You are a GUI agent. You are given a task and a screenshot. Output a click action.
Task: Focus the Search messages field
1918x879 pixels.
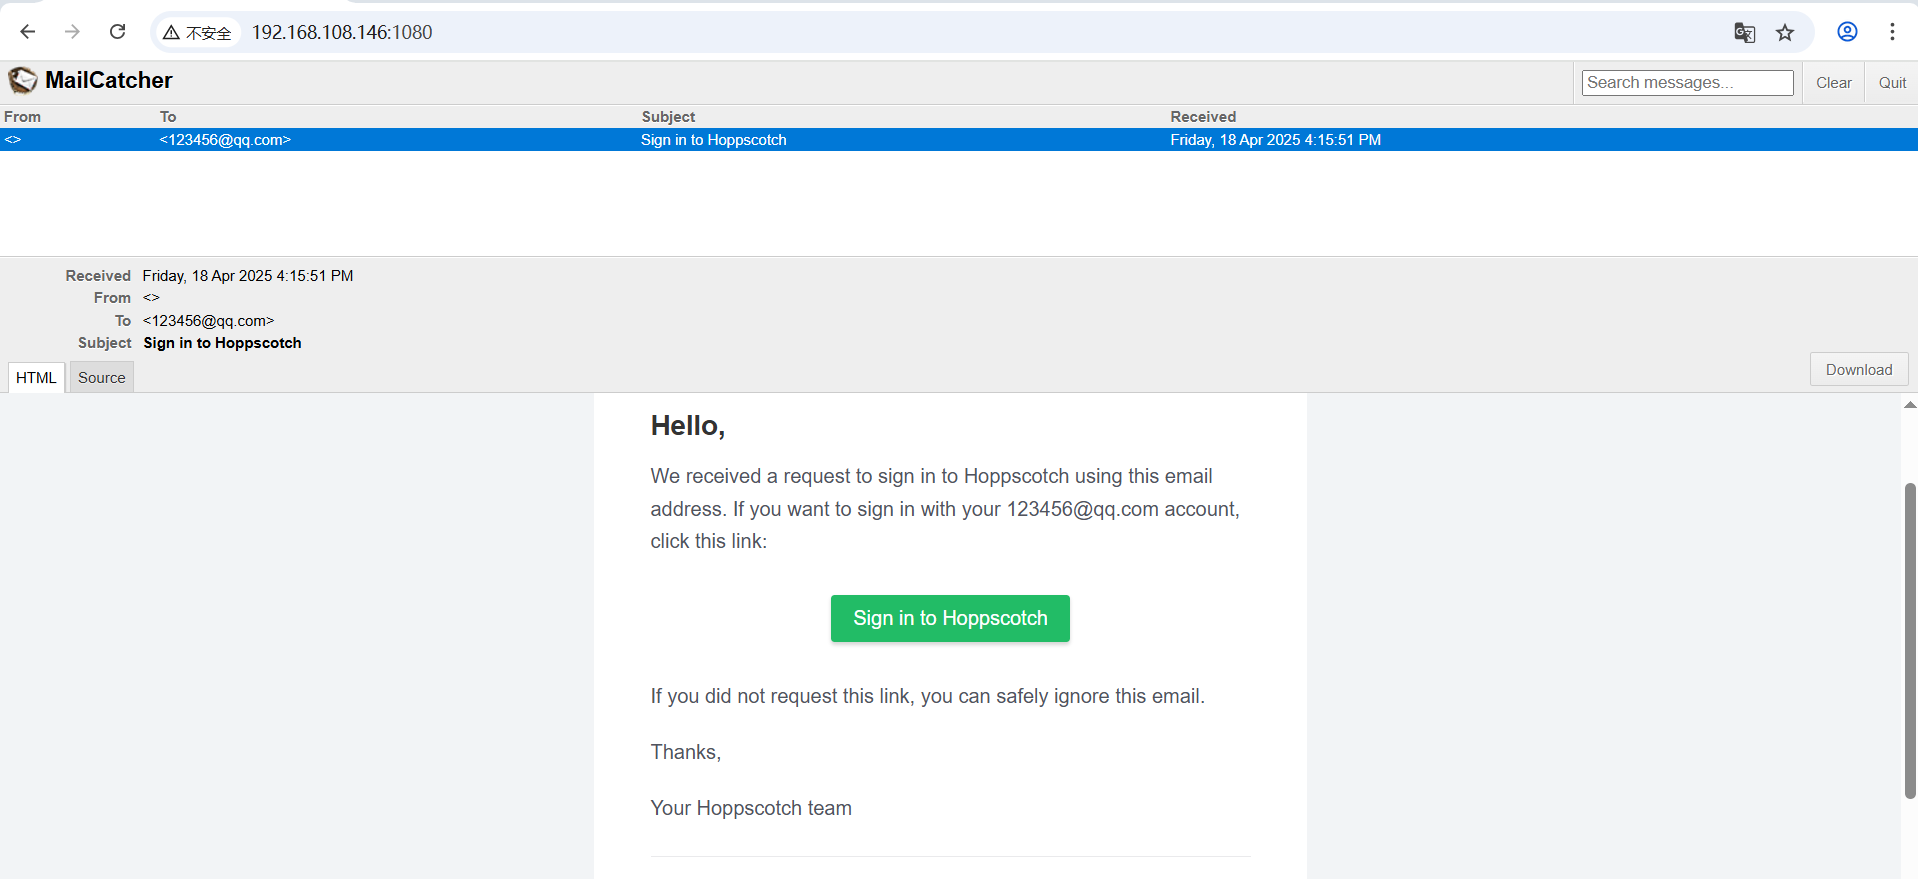point(1687,83)
